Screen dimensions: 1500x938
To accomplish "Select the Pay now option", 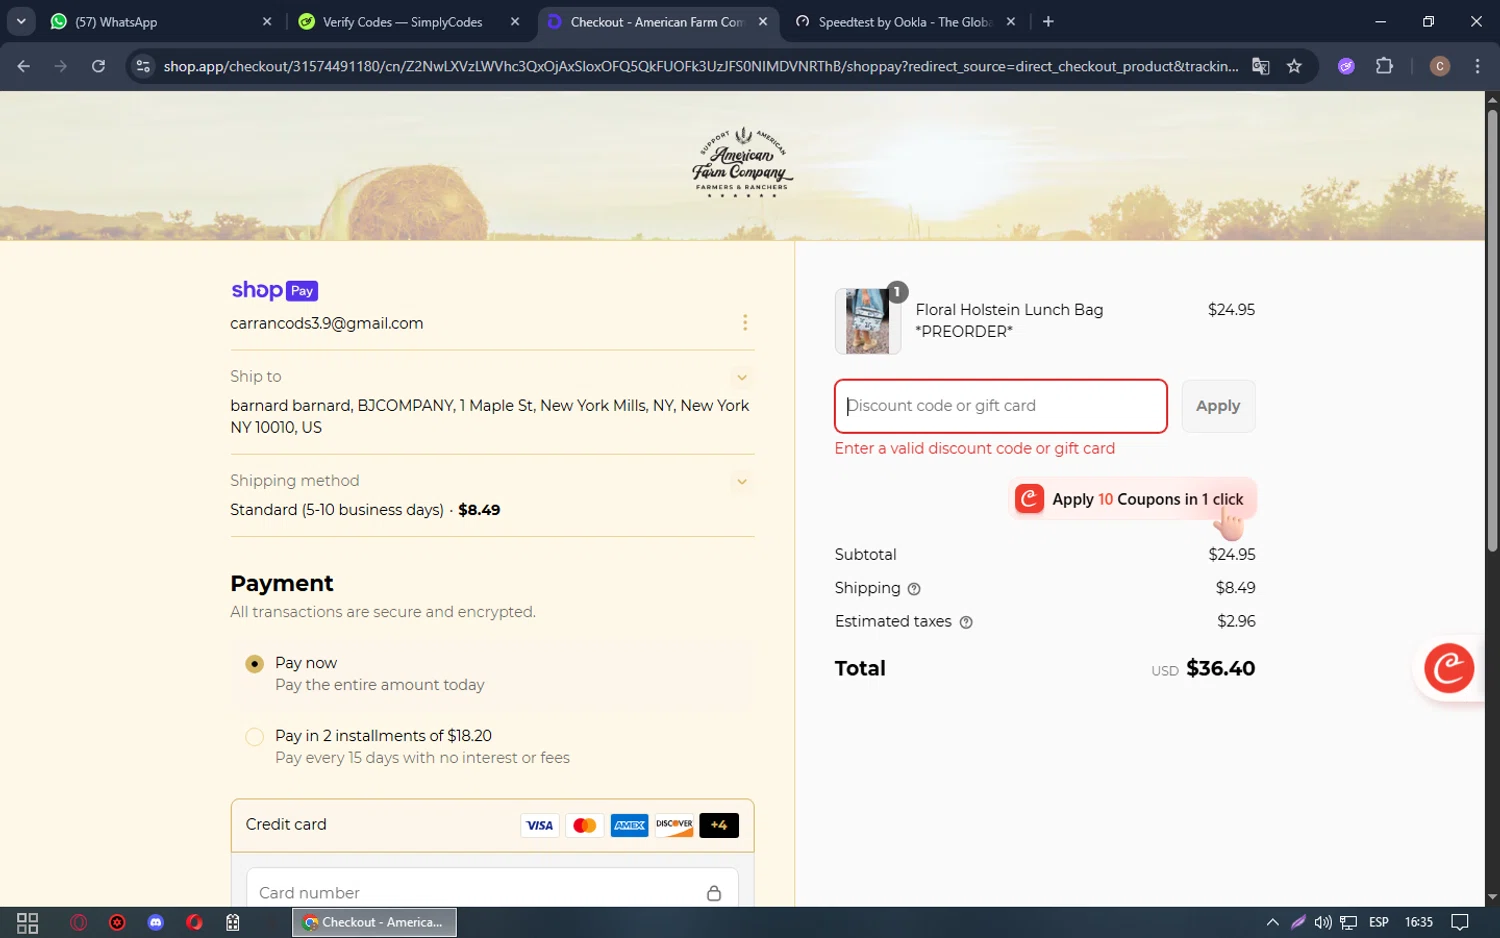I will click(x=254, y=663).
